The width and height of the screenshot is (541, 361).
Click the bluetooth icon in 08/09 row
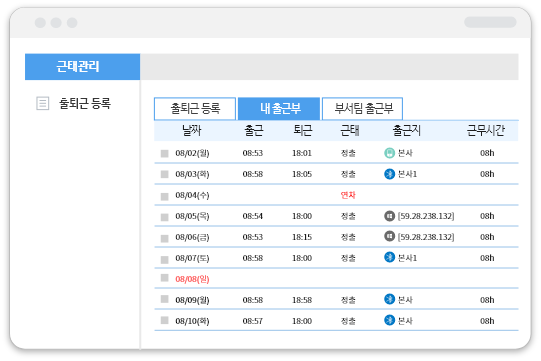[x=390, y=299]
